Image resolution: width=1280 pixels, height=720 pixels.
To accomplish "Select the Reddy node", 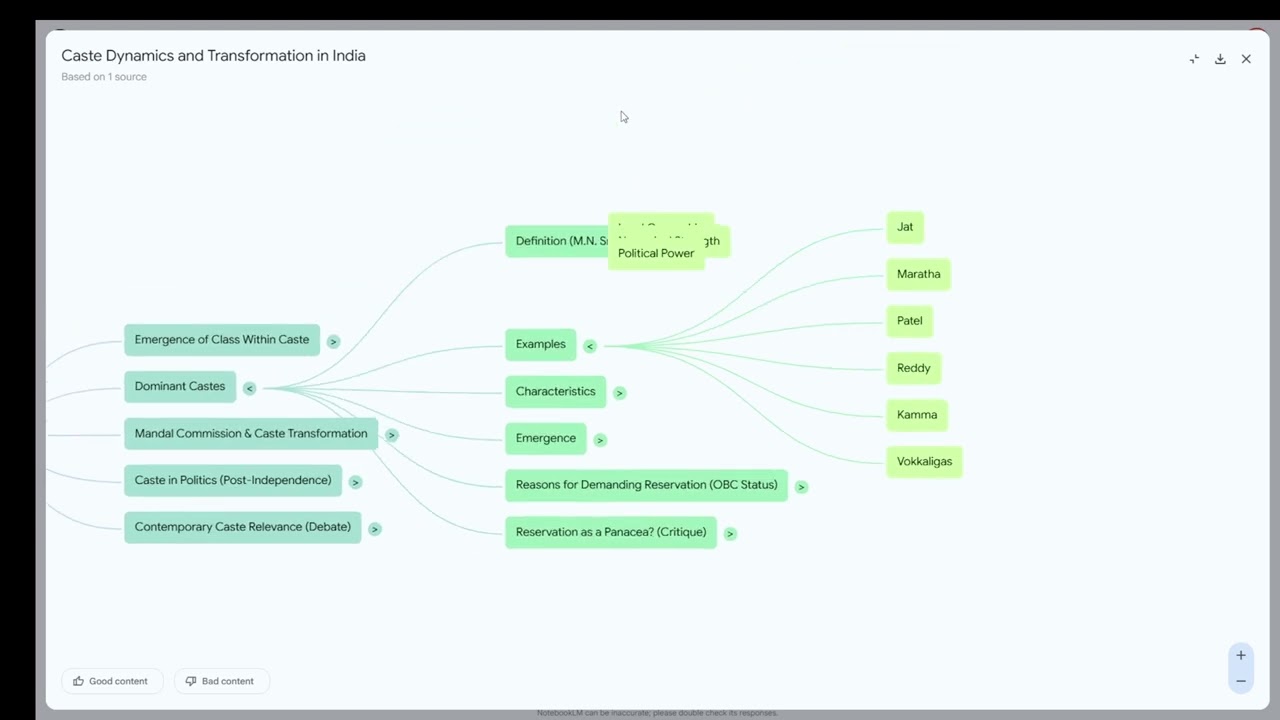I will [x=914, y=368].
